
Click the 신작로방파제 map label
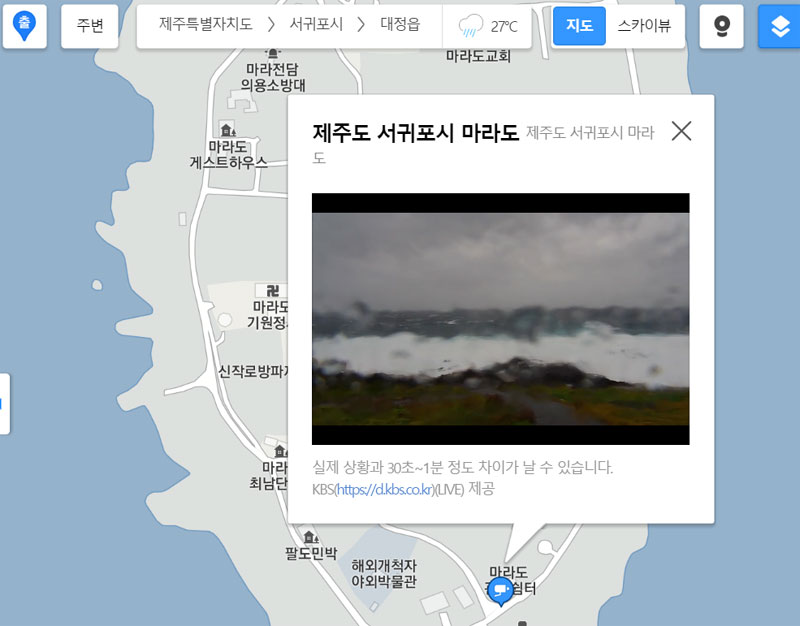[253, 371]
